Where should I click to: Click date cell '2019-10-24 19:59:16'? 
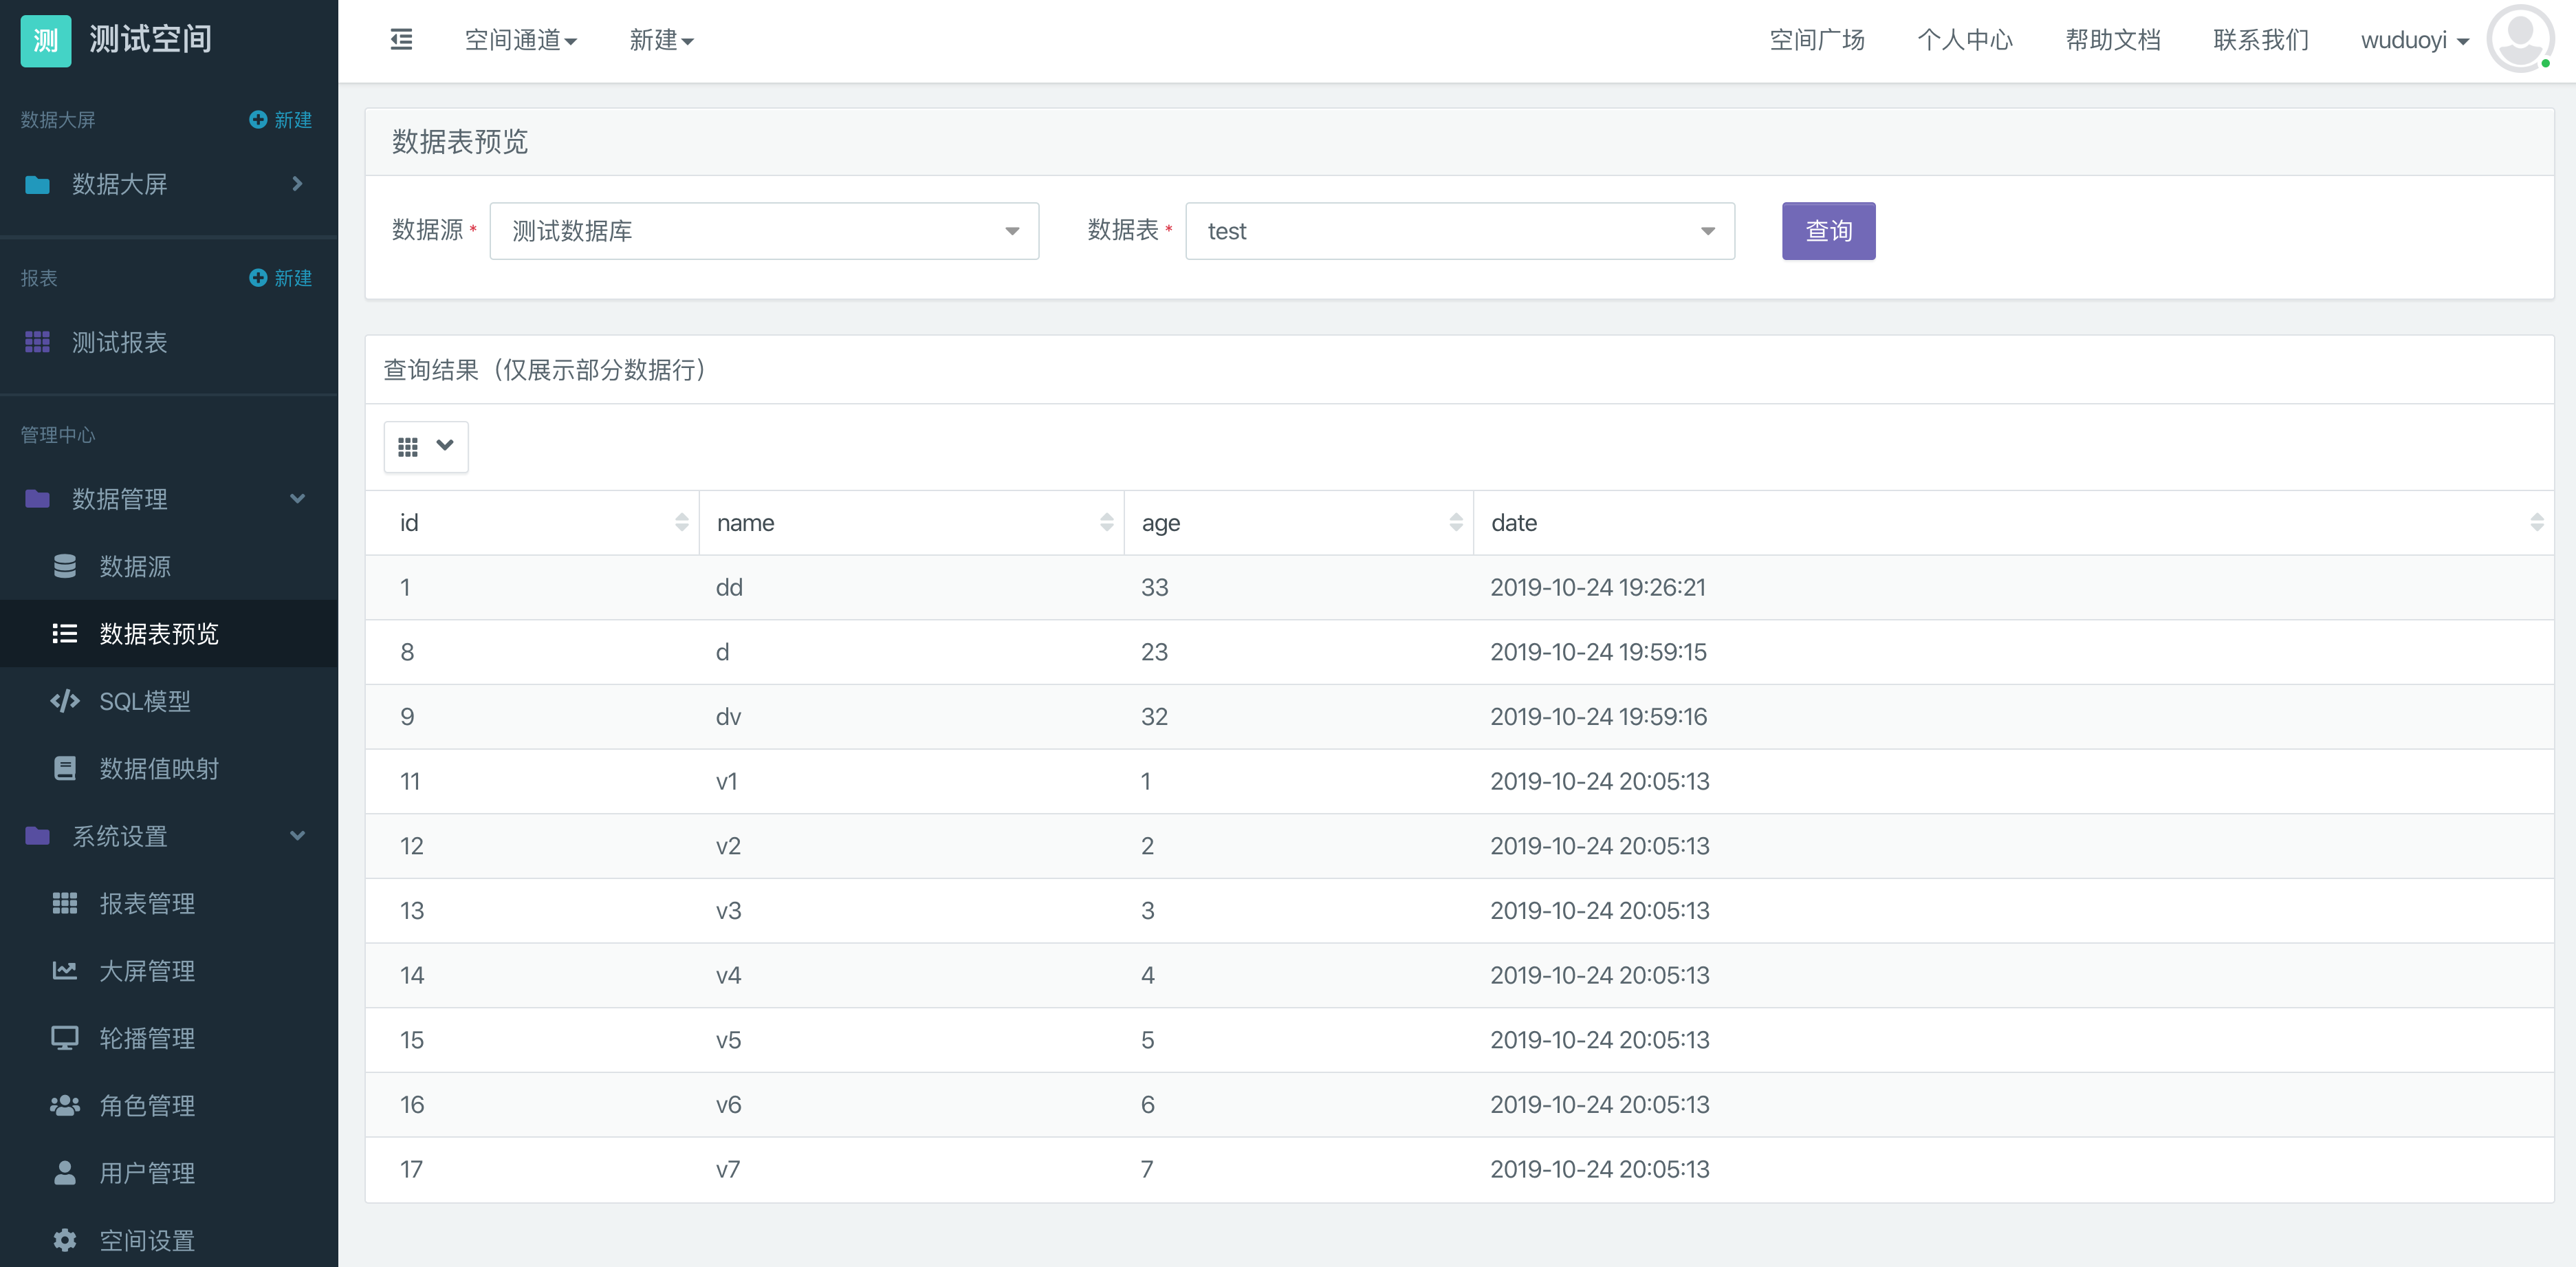1598,716
